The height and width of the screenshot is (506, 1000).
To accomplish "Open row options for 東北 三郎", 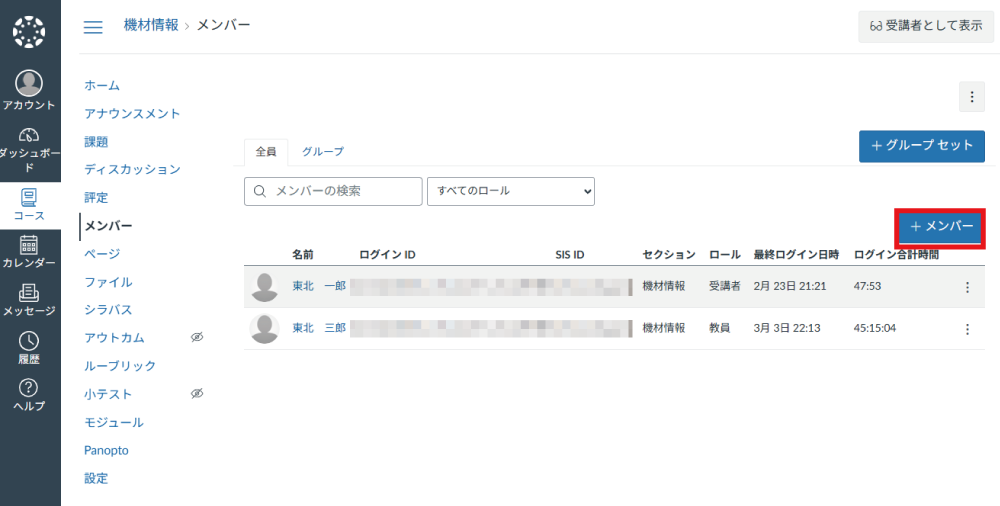I will 967,329.
